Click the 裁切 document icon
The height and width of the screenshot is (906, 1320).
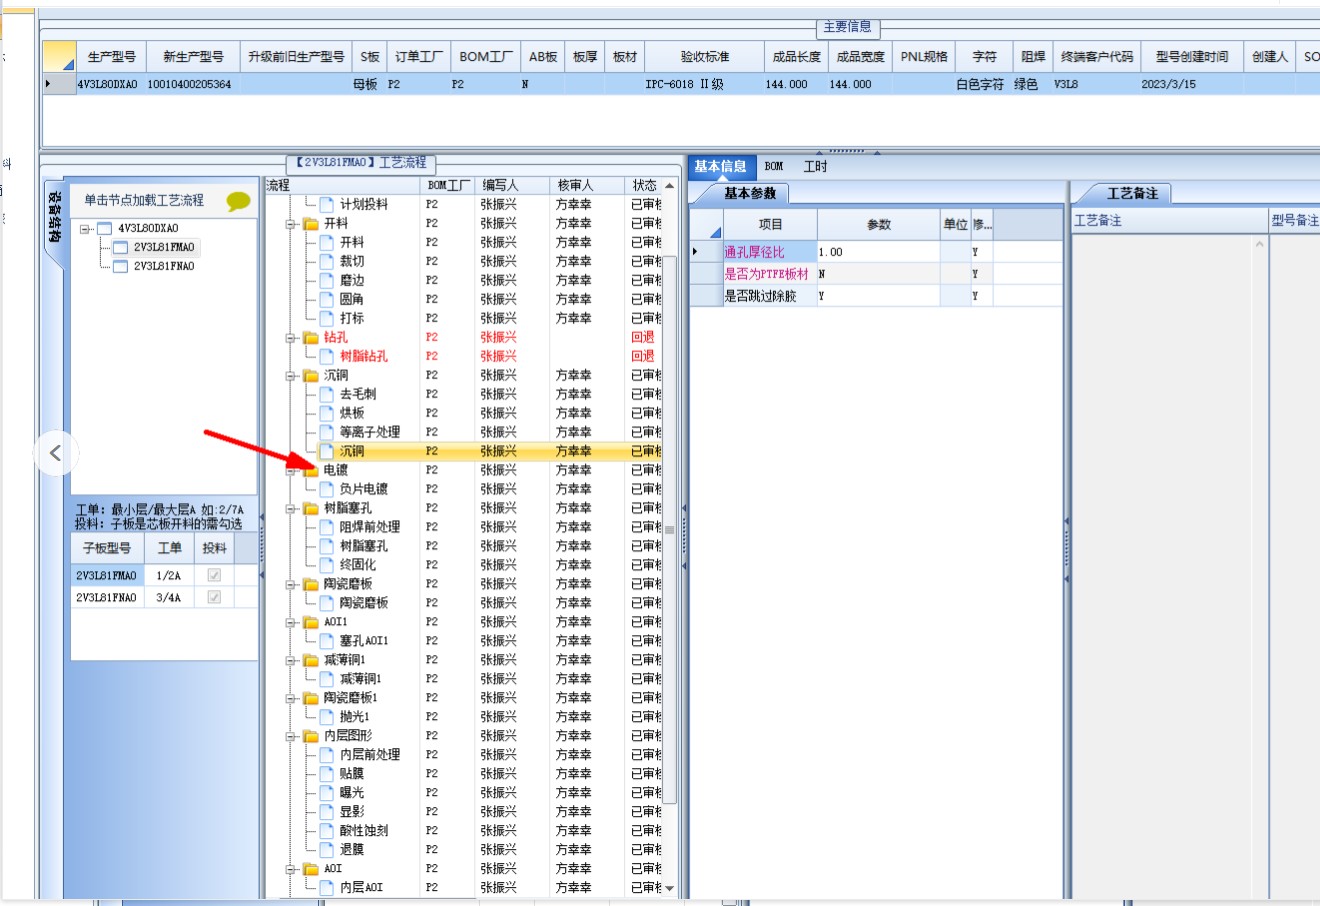click(326, 261)
